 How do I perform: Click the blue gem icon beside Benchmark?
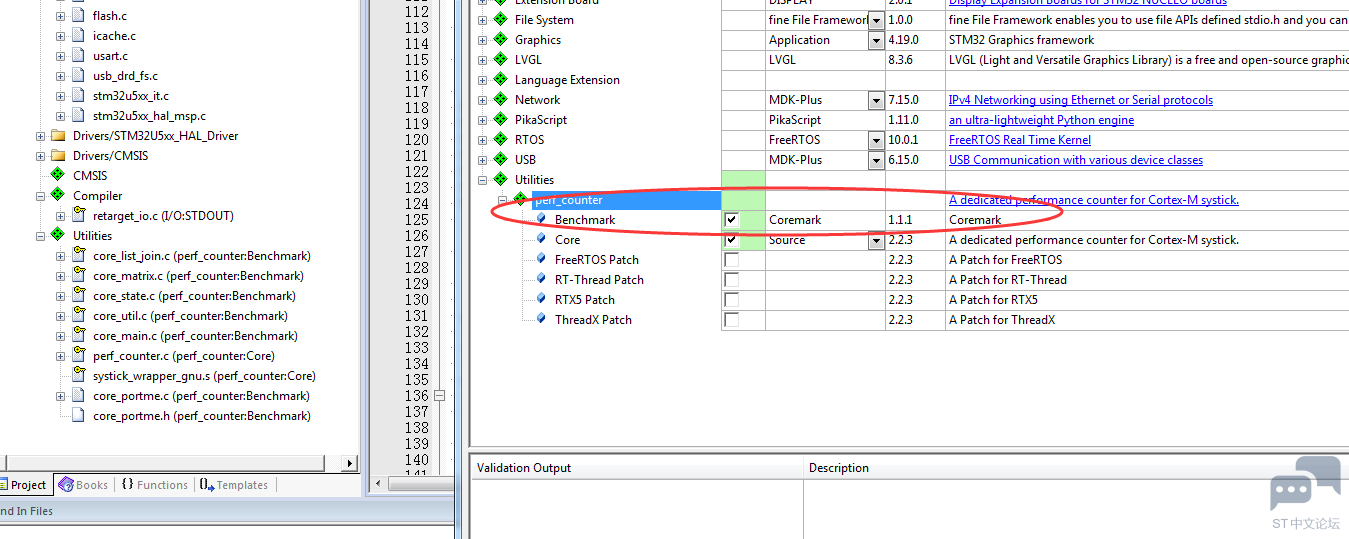pos(542,219)
